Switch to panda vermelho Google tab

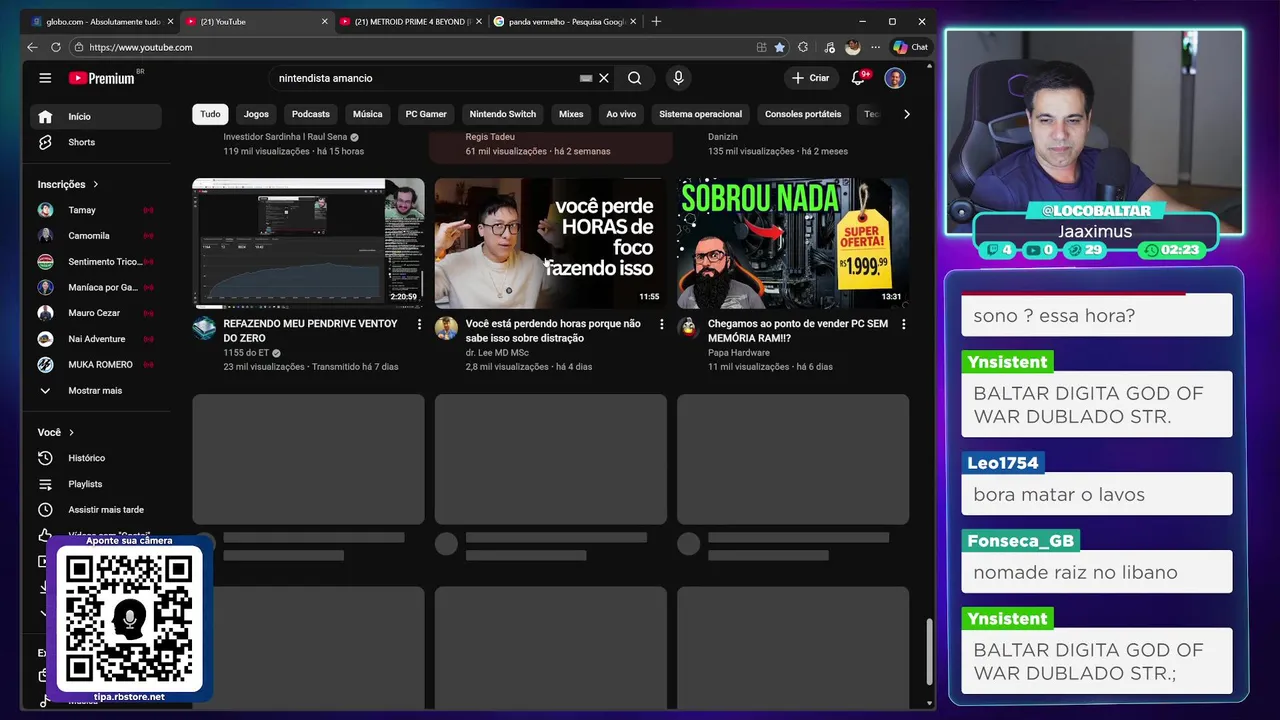(x=563, y=21)
